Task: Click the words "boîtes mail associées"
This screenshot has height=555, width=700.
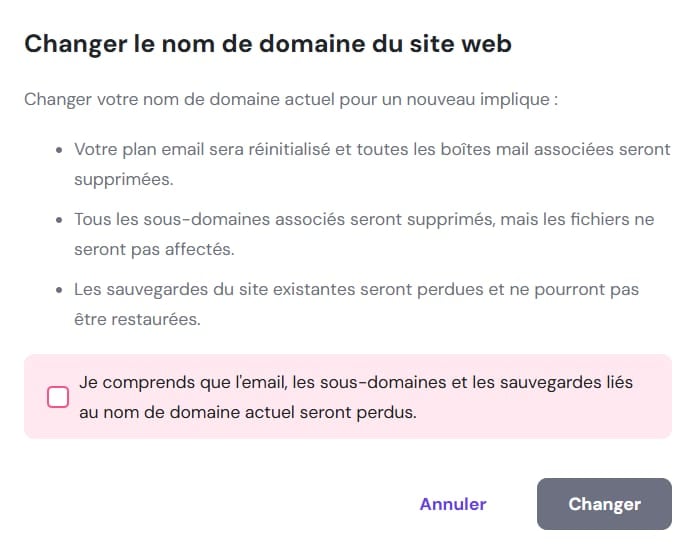Action: pyautogui.click(x=497, y=149)
